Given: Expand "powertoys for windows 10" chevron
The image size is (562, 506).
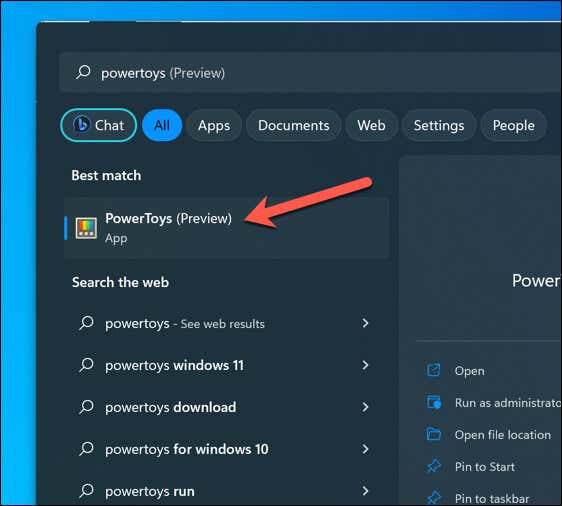Looking at the screenshot, I should [365, 449].
